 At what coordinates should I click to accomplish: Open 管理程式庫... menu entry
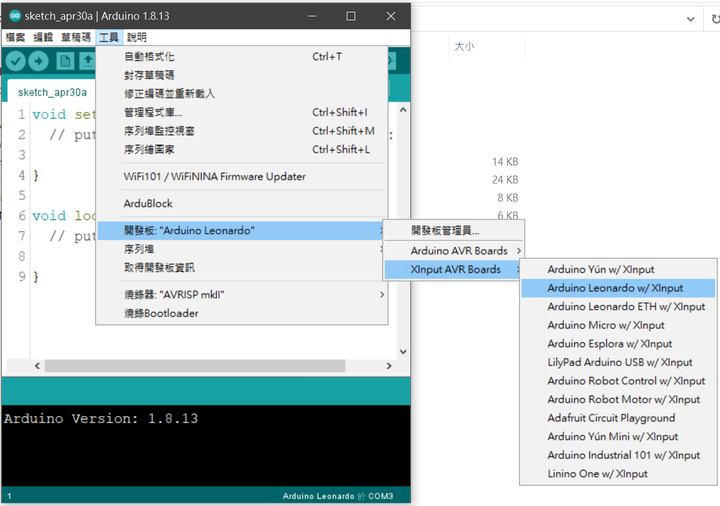pyautogui.click(x=242, y=112)
